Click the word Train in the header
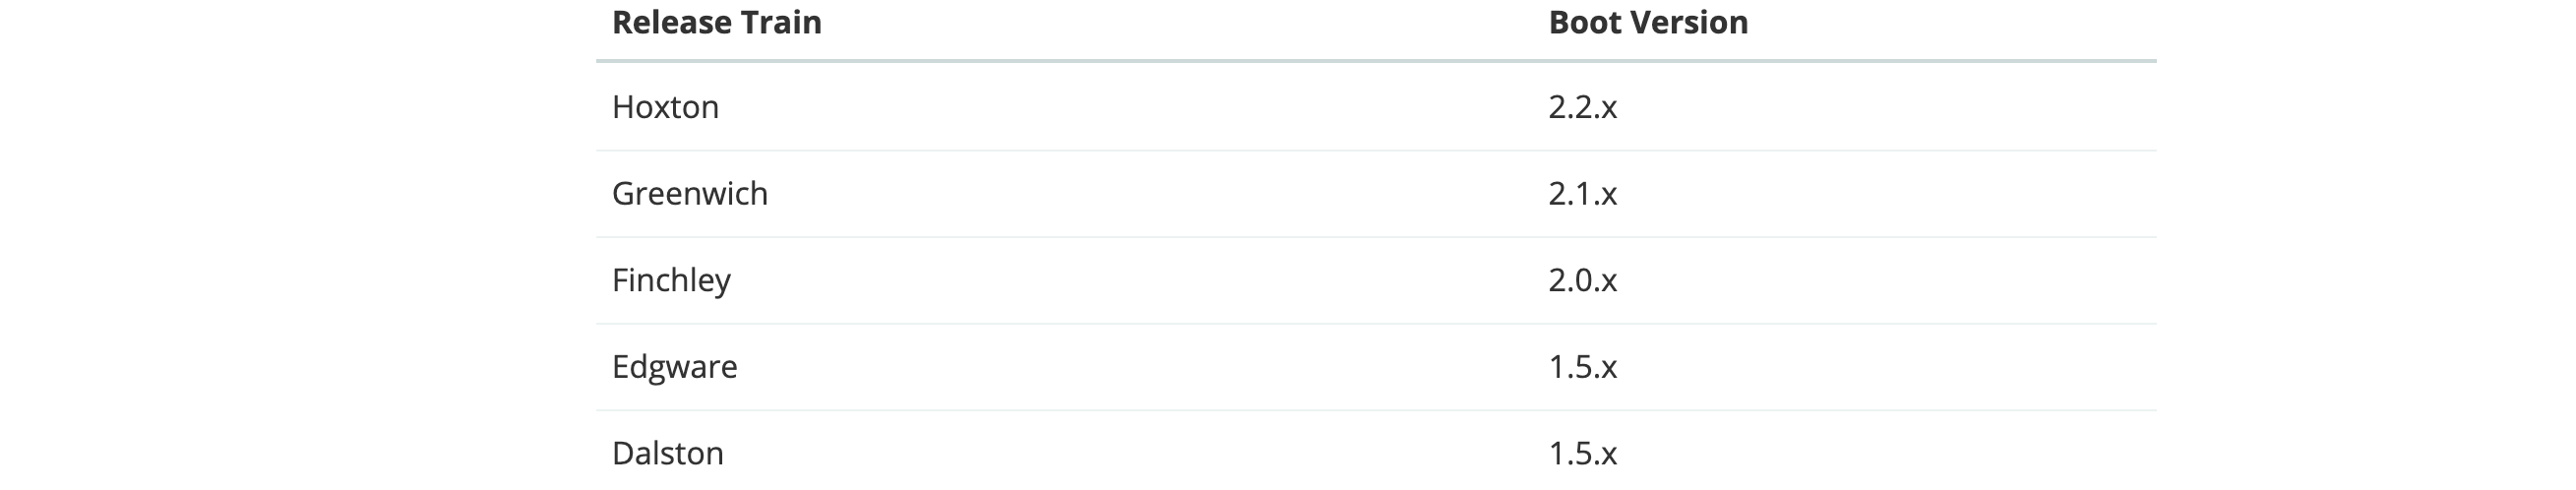This screenshot has height=490, width=2576. coord(781,22)
